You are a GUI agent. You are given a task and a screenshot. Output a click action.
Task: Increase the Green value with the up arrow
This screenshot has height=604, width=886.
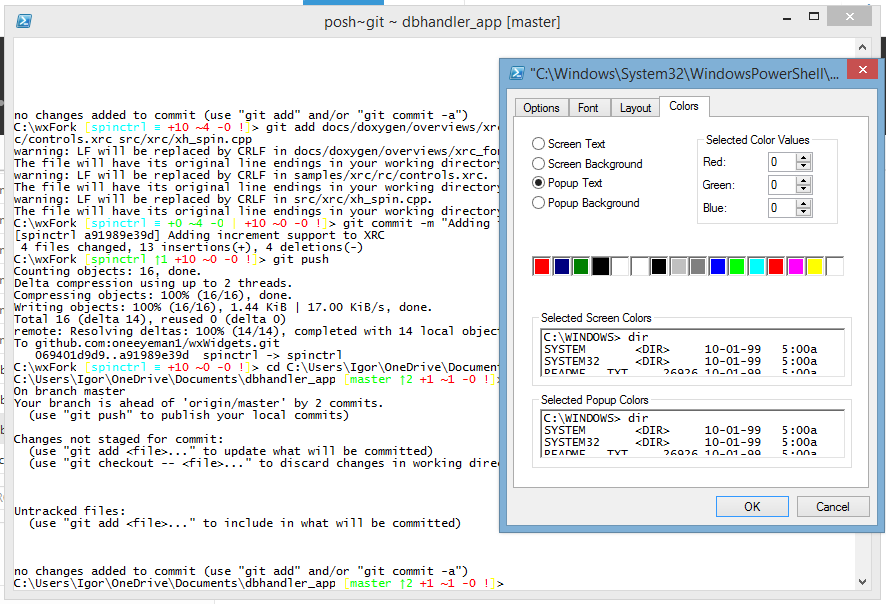tap(804, 181)
